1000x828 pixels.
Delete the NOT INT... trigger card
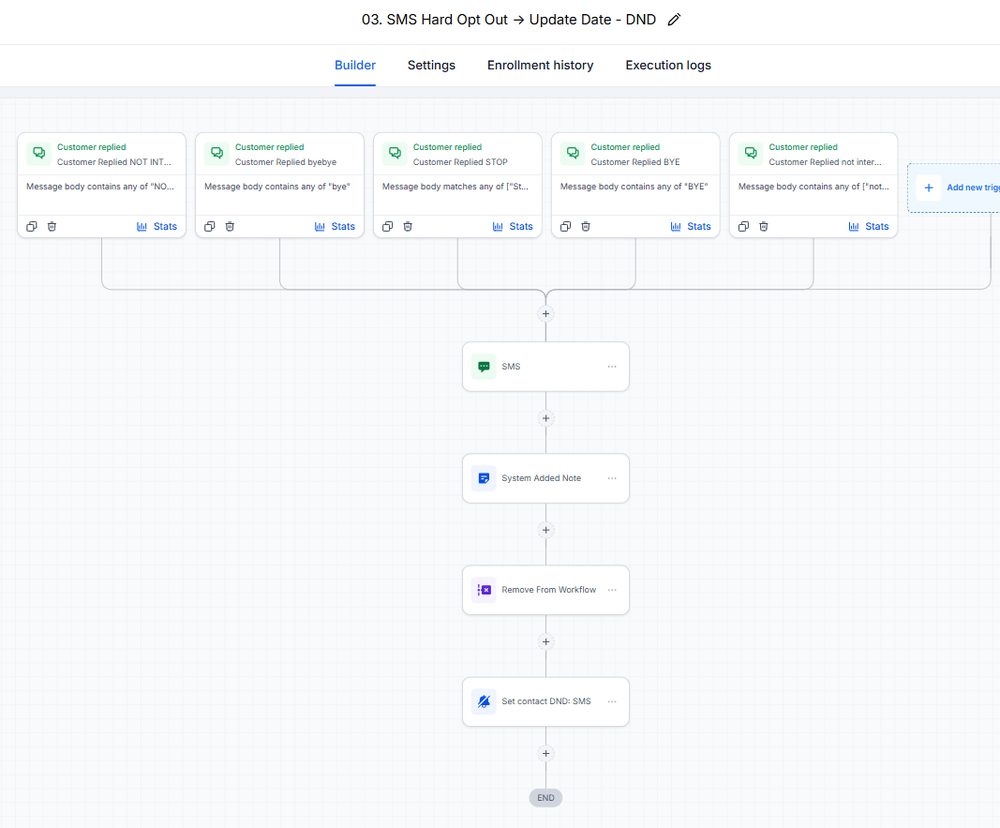[x=52, y=226]
